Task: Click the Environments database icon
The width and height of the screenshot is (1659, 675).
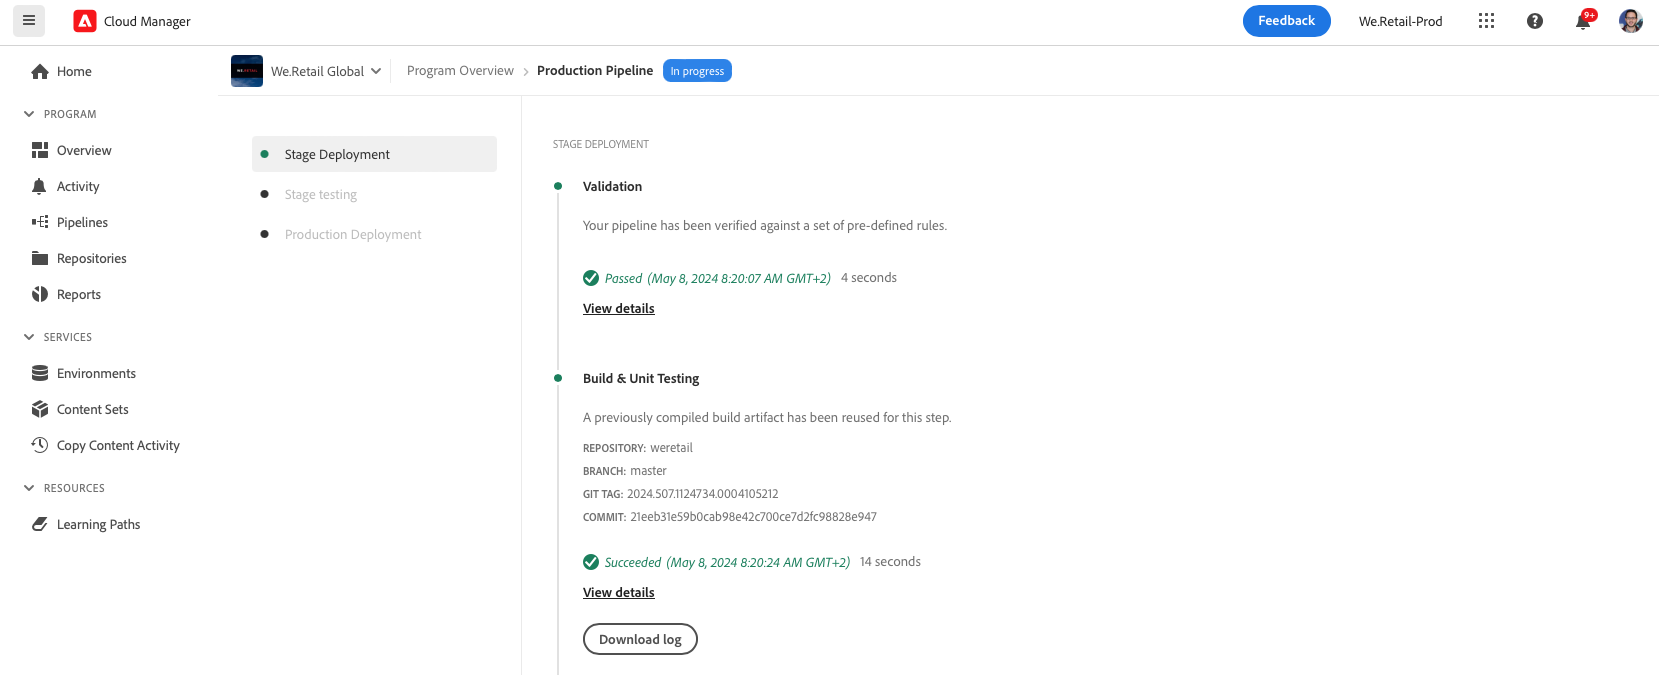Action: point(40,373)
